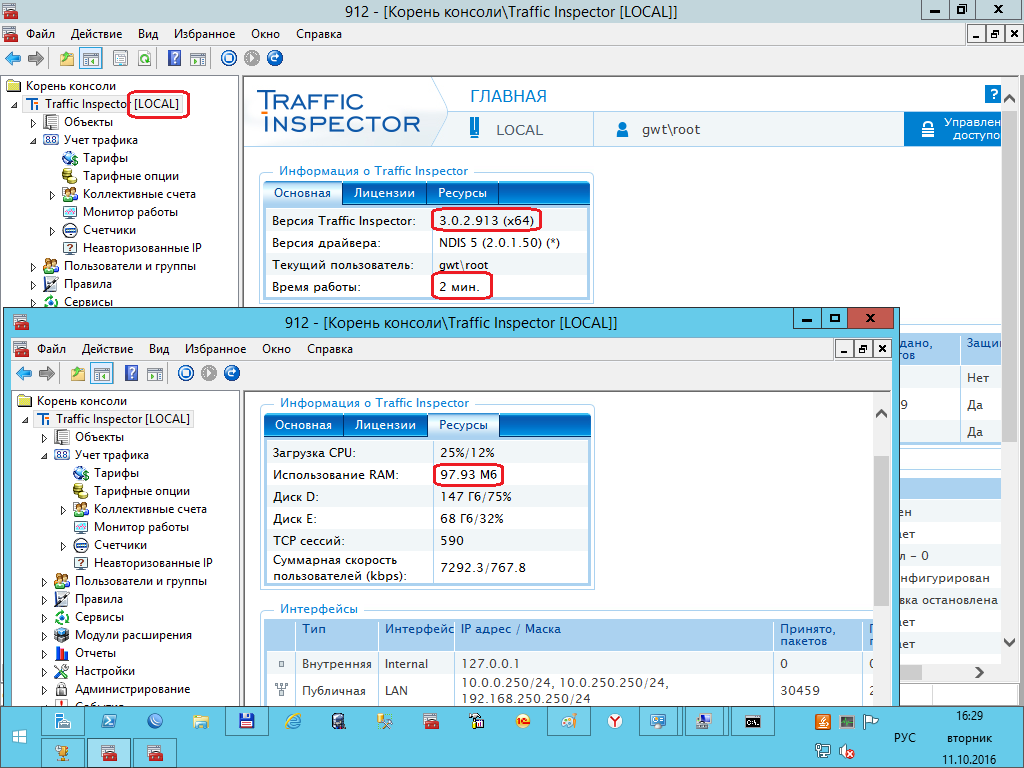Viewport: 1024px width, 768px height.
Task: Click the Публичная LAN interface row
Action: click(570, 690)
